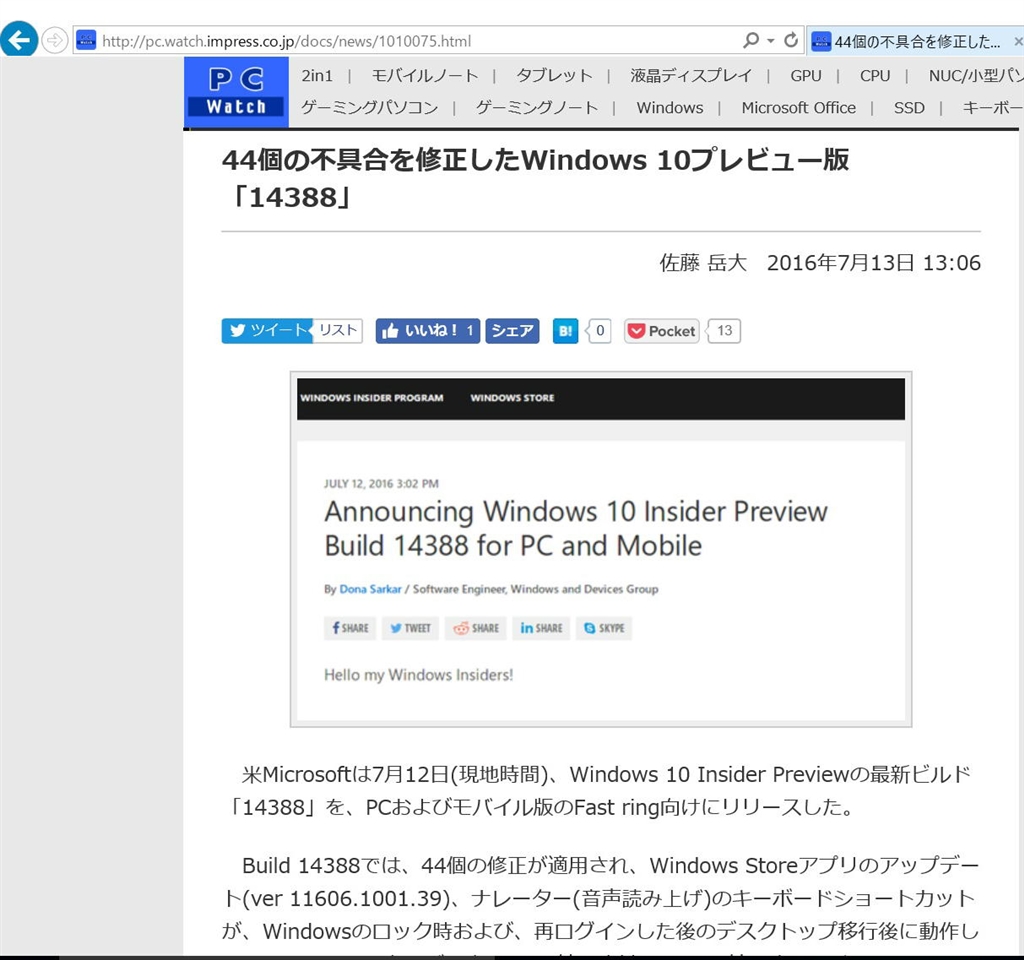The height and width of the screenshot is (960, 1024).
Task: Open the 2in1 category
Action: [x=317, y=76]
